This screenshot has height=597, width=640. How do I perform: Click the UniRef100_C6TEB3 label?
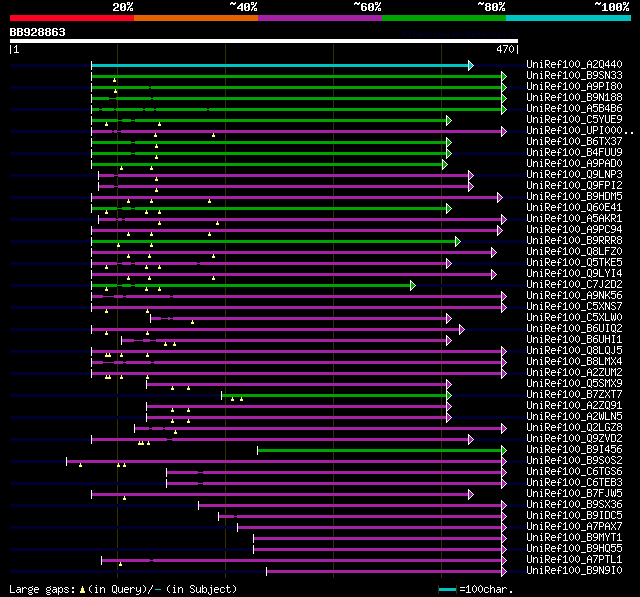pos(574,483)
